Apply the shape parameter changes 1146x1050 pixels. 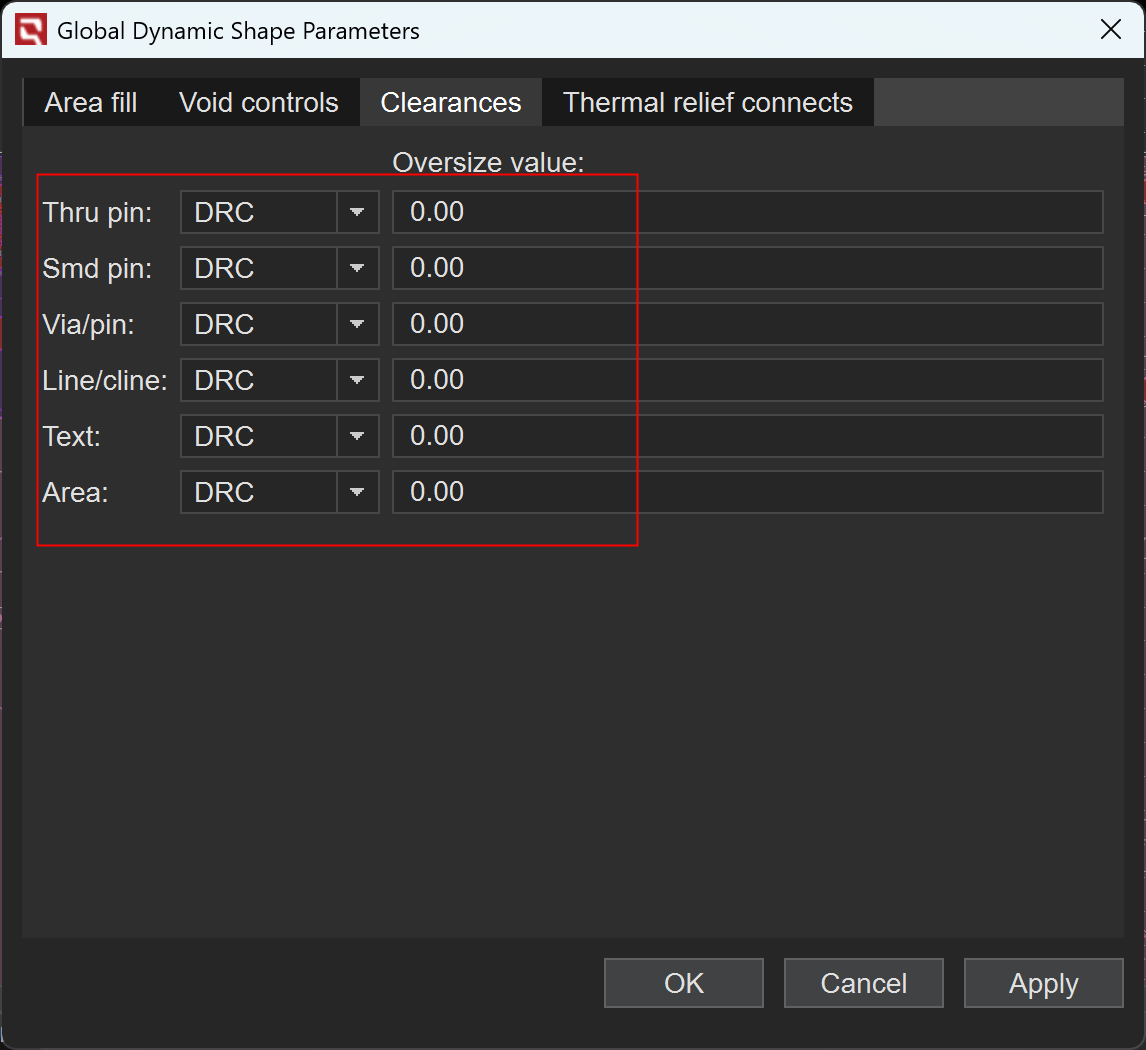pyautogui.click(x=1043, y=983)
